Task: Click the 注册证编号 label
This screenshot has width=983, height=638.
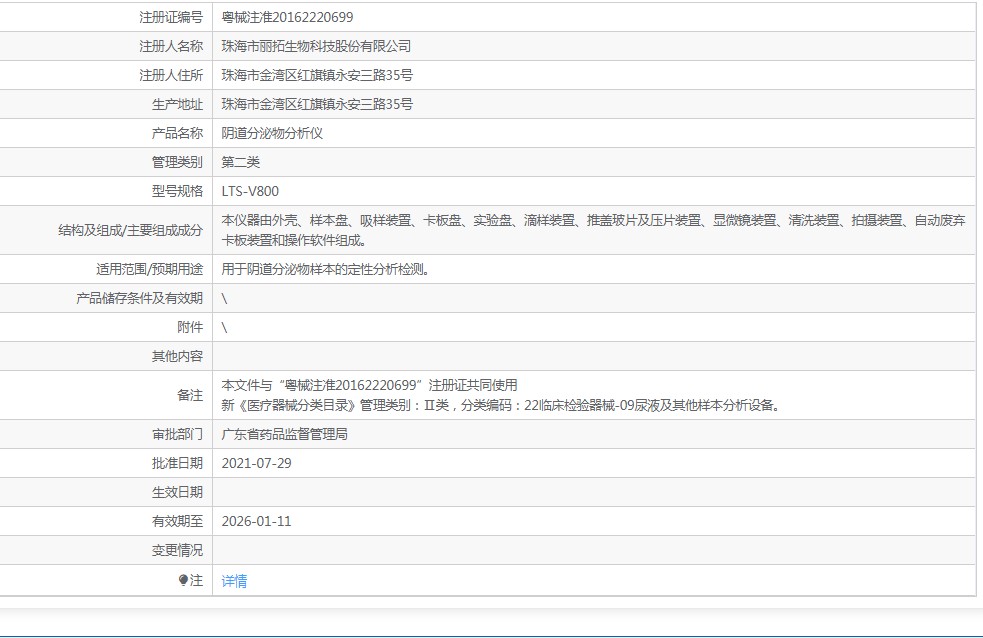Action: (x=171, y=18)
